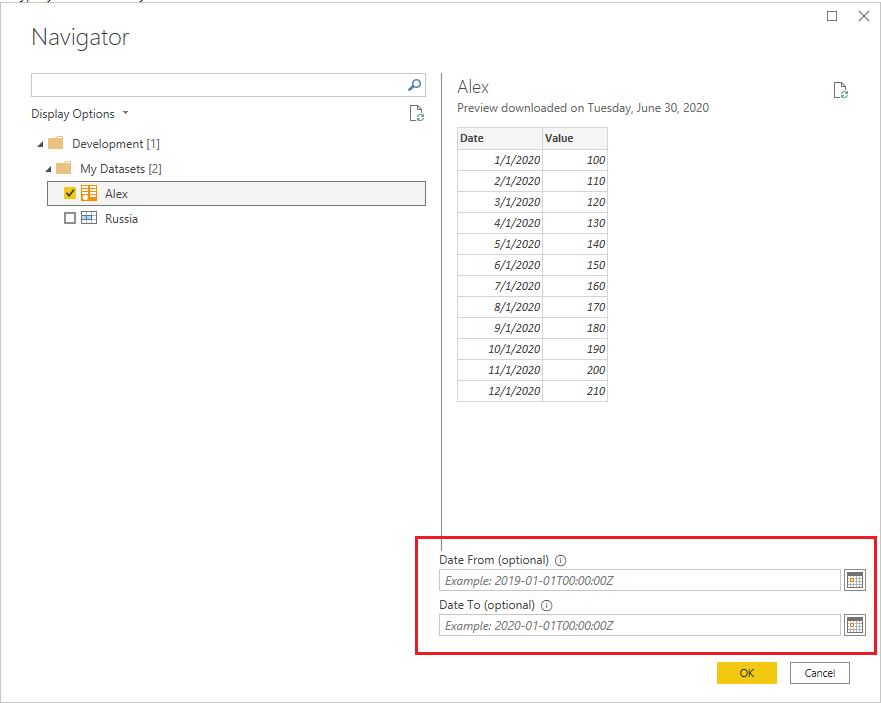This screenshot has width=881, height=703.
Task: Select the 8/1/2020 date cell
Action: point(500,307)
